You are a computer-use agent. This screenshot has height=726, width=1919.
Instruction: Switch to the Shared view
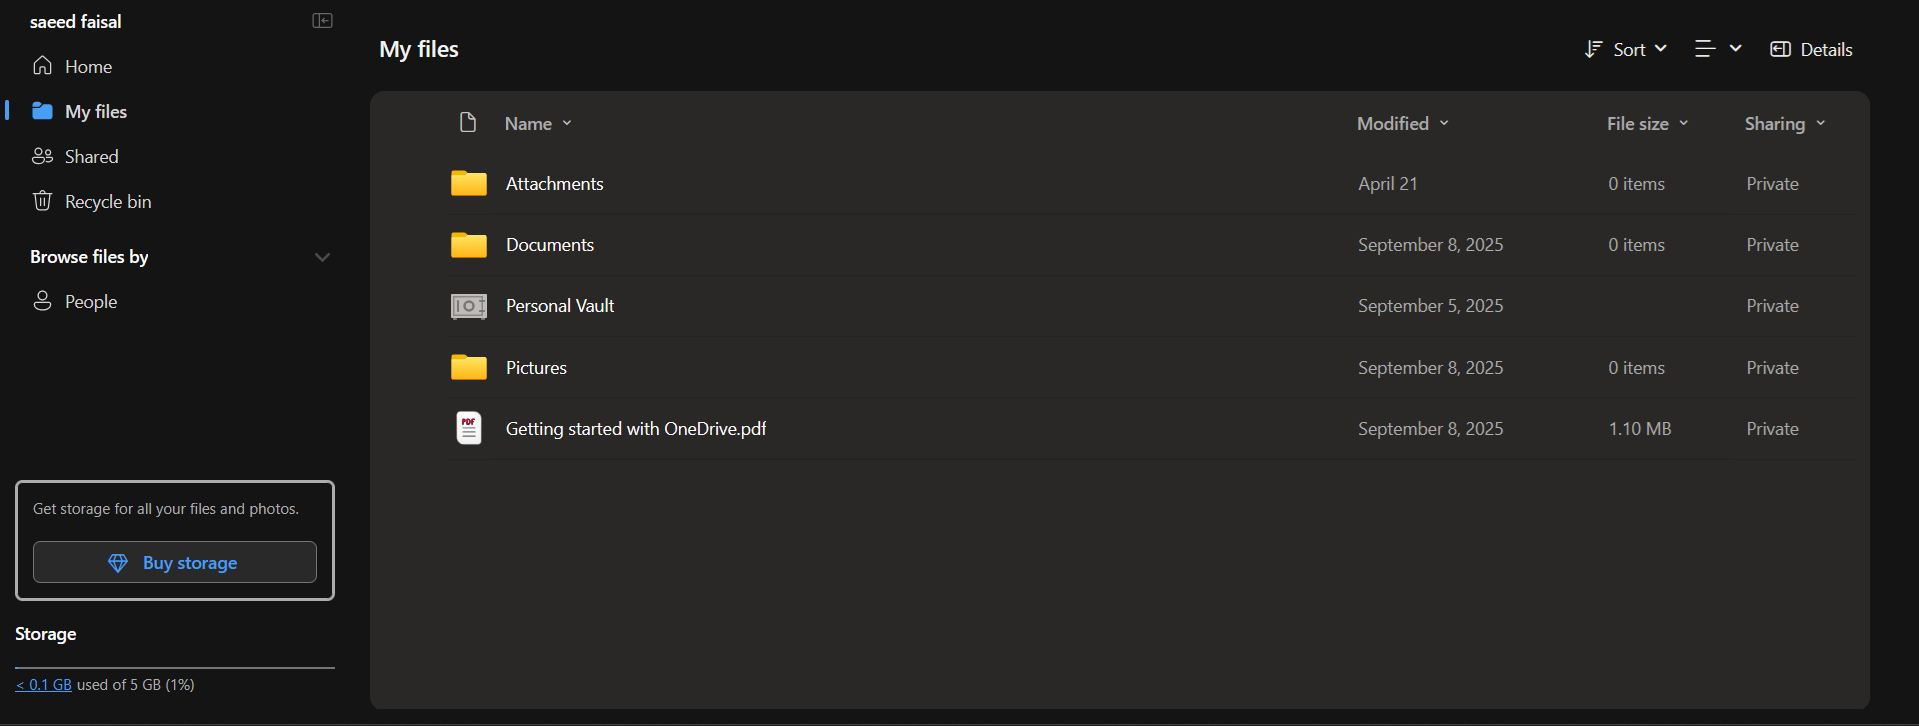pyautogui.click(x=75, y=156)
